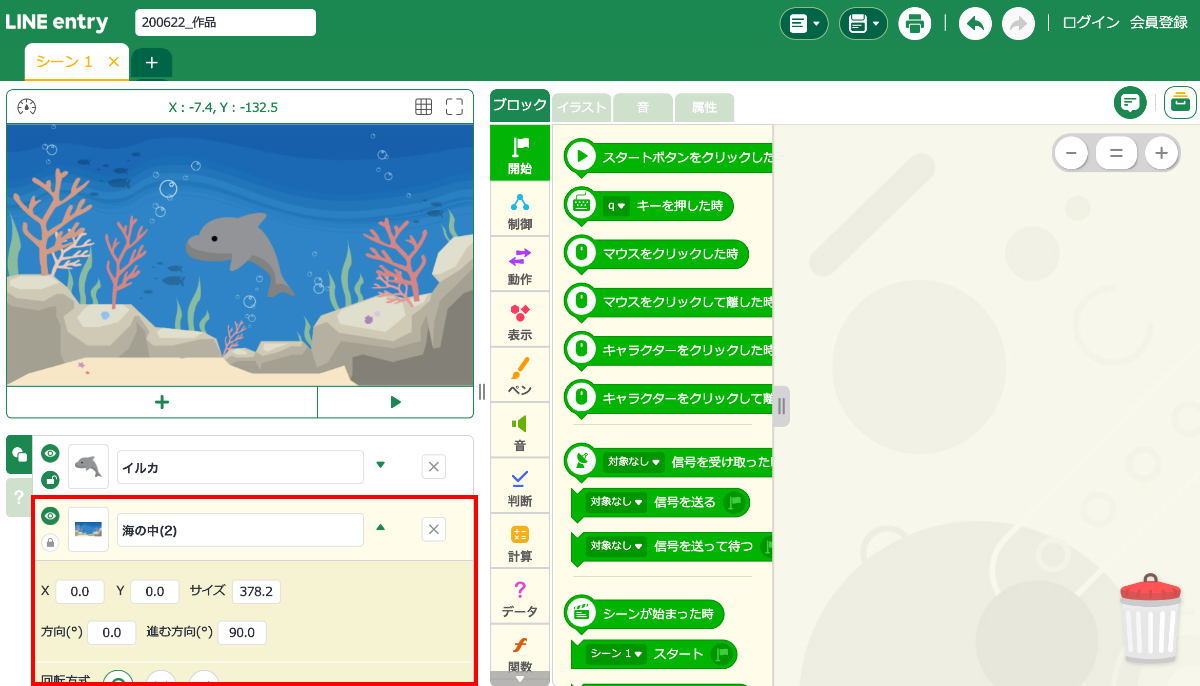Unlock the 海の中(2) object
Viewport: 1200px width, 686px height.
tap(50, 543)
